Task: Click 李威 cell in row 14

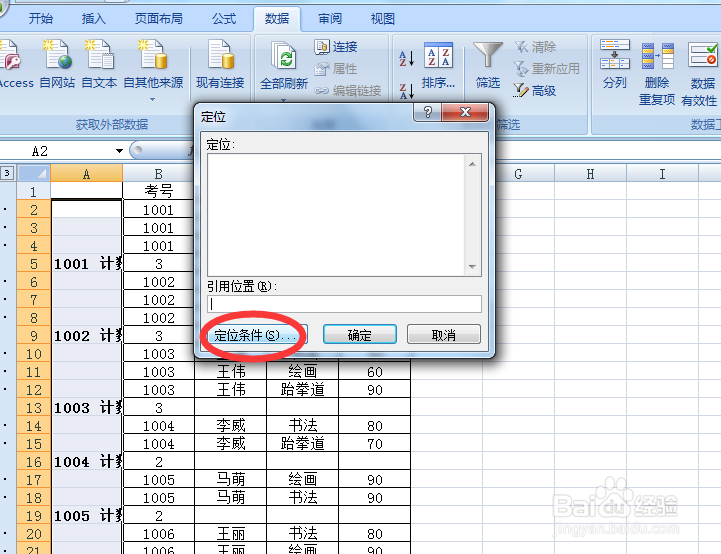Action: pyautogui.click(x=231, y=426)
